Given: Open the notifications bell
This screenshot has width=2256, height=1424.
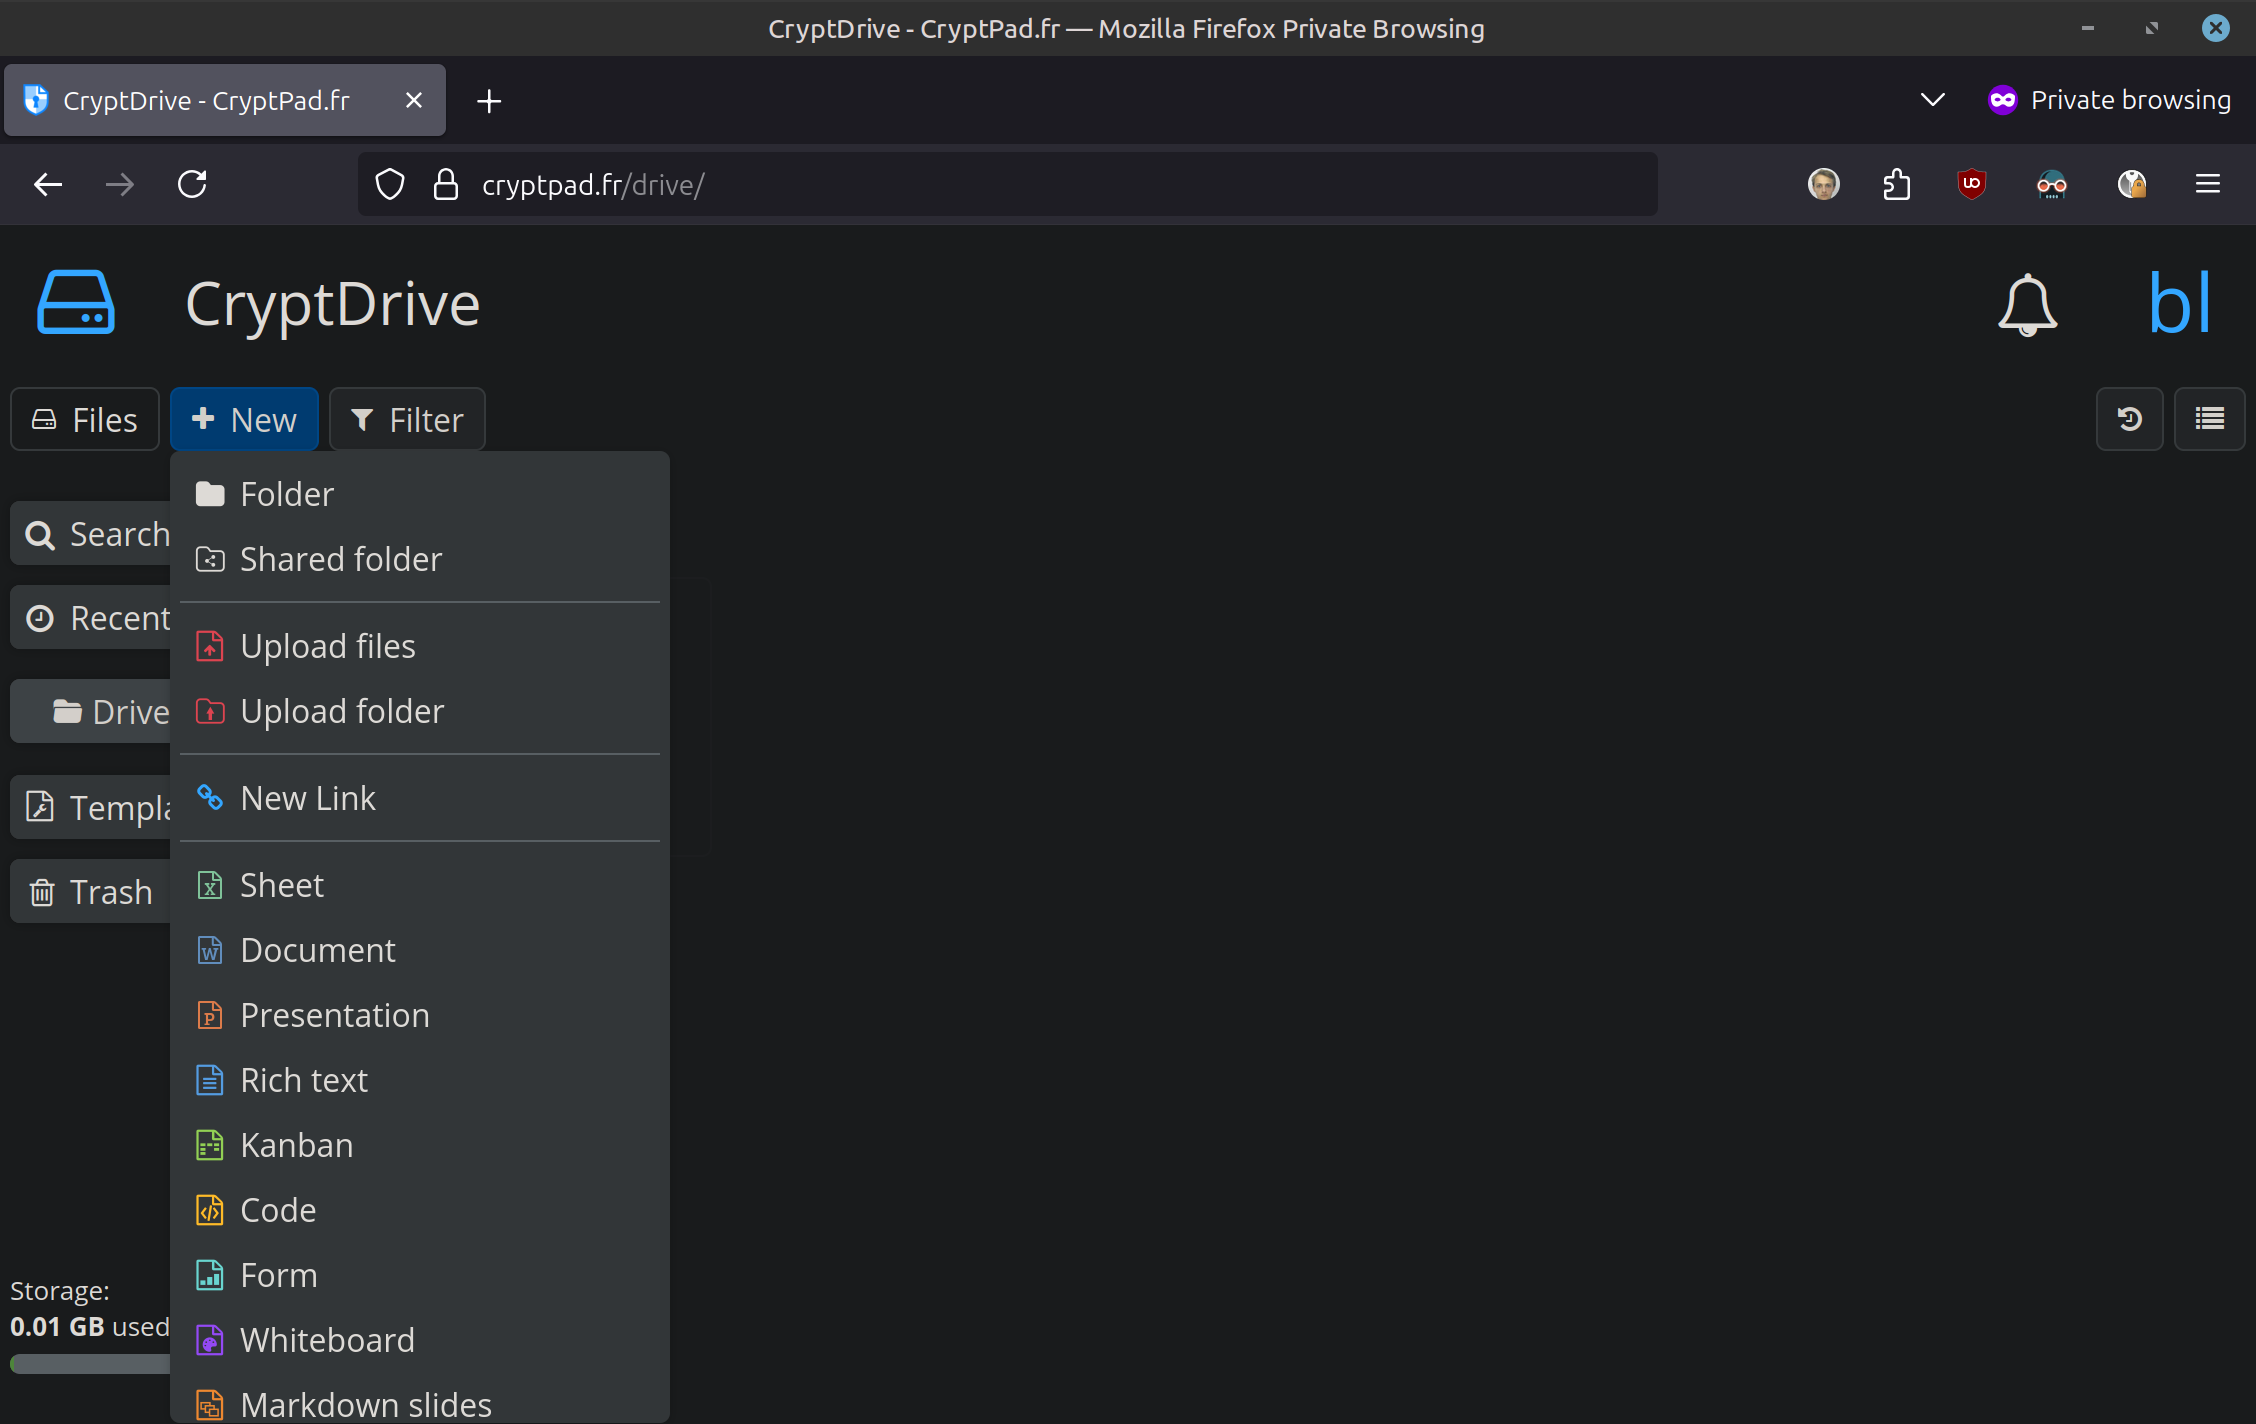Looking at the screenshot, I should 2027,304.
